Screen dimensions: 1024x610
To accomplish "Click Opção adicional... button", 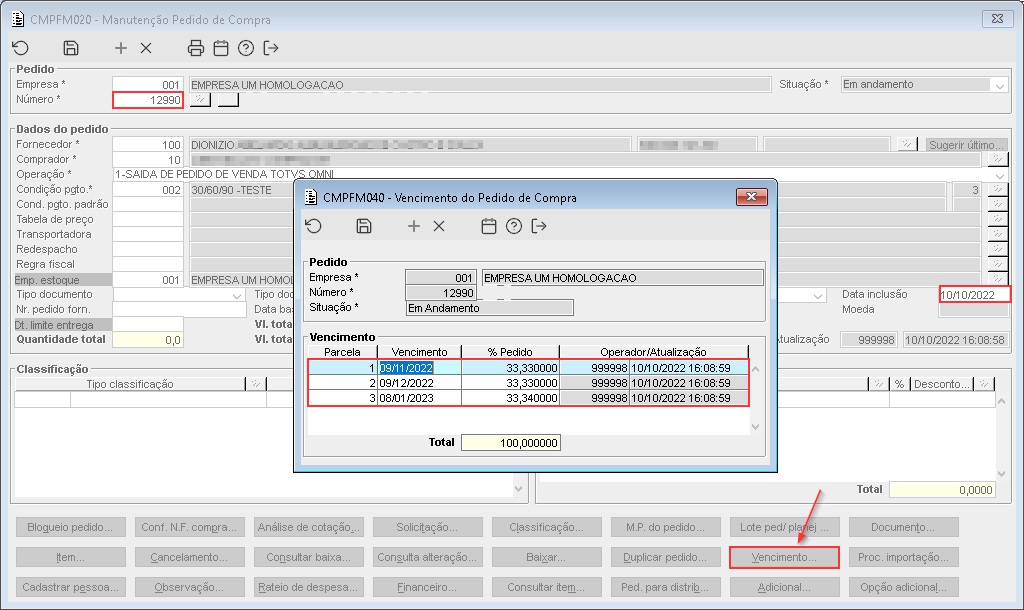I will (x=903, y=587).
